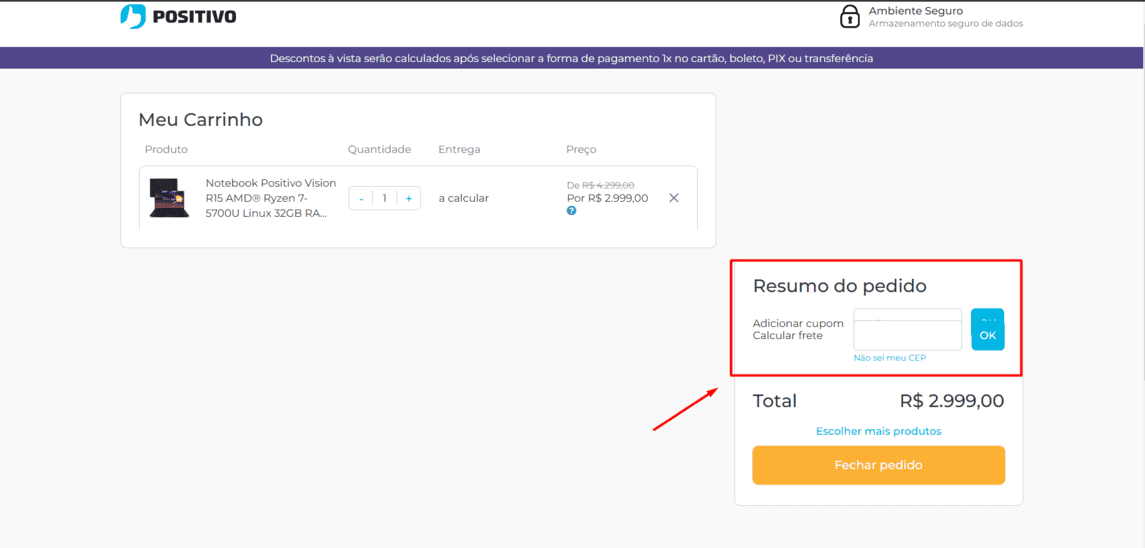This screenshot has width=1145, height=548.
Task: Increase notebook quantity with plus button
Action: pyautogui.click(x=409, y=198)
